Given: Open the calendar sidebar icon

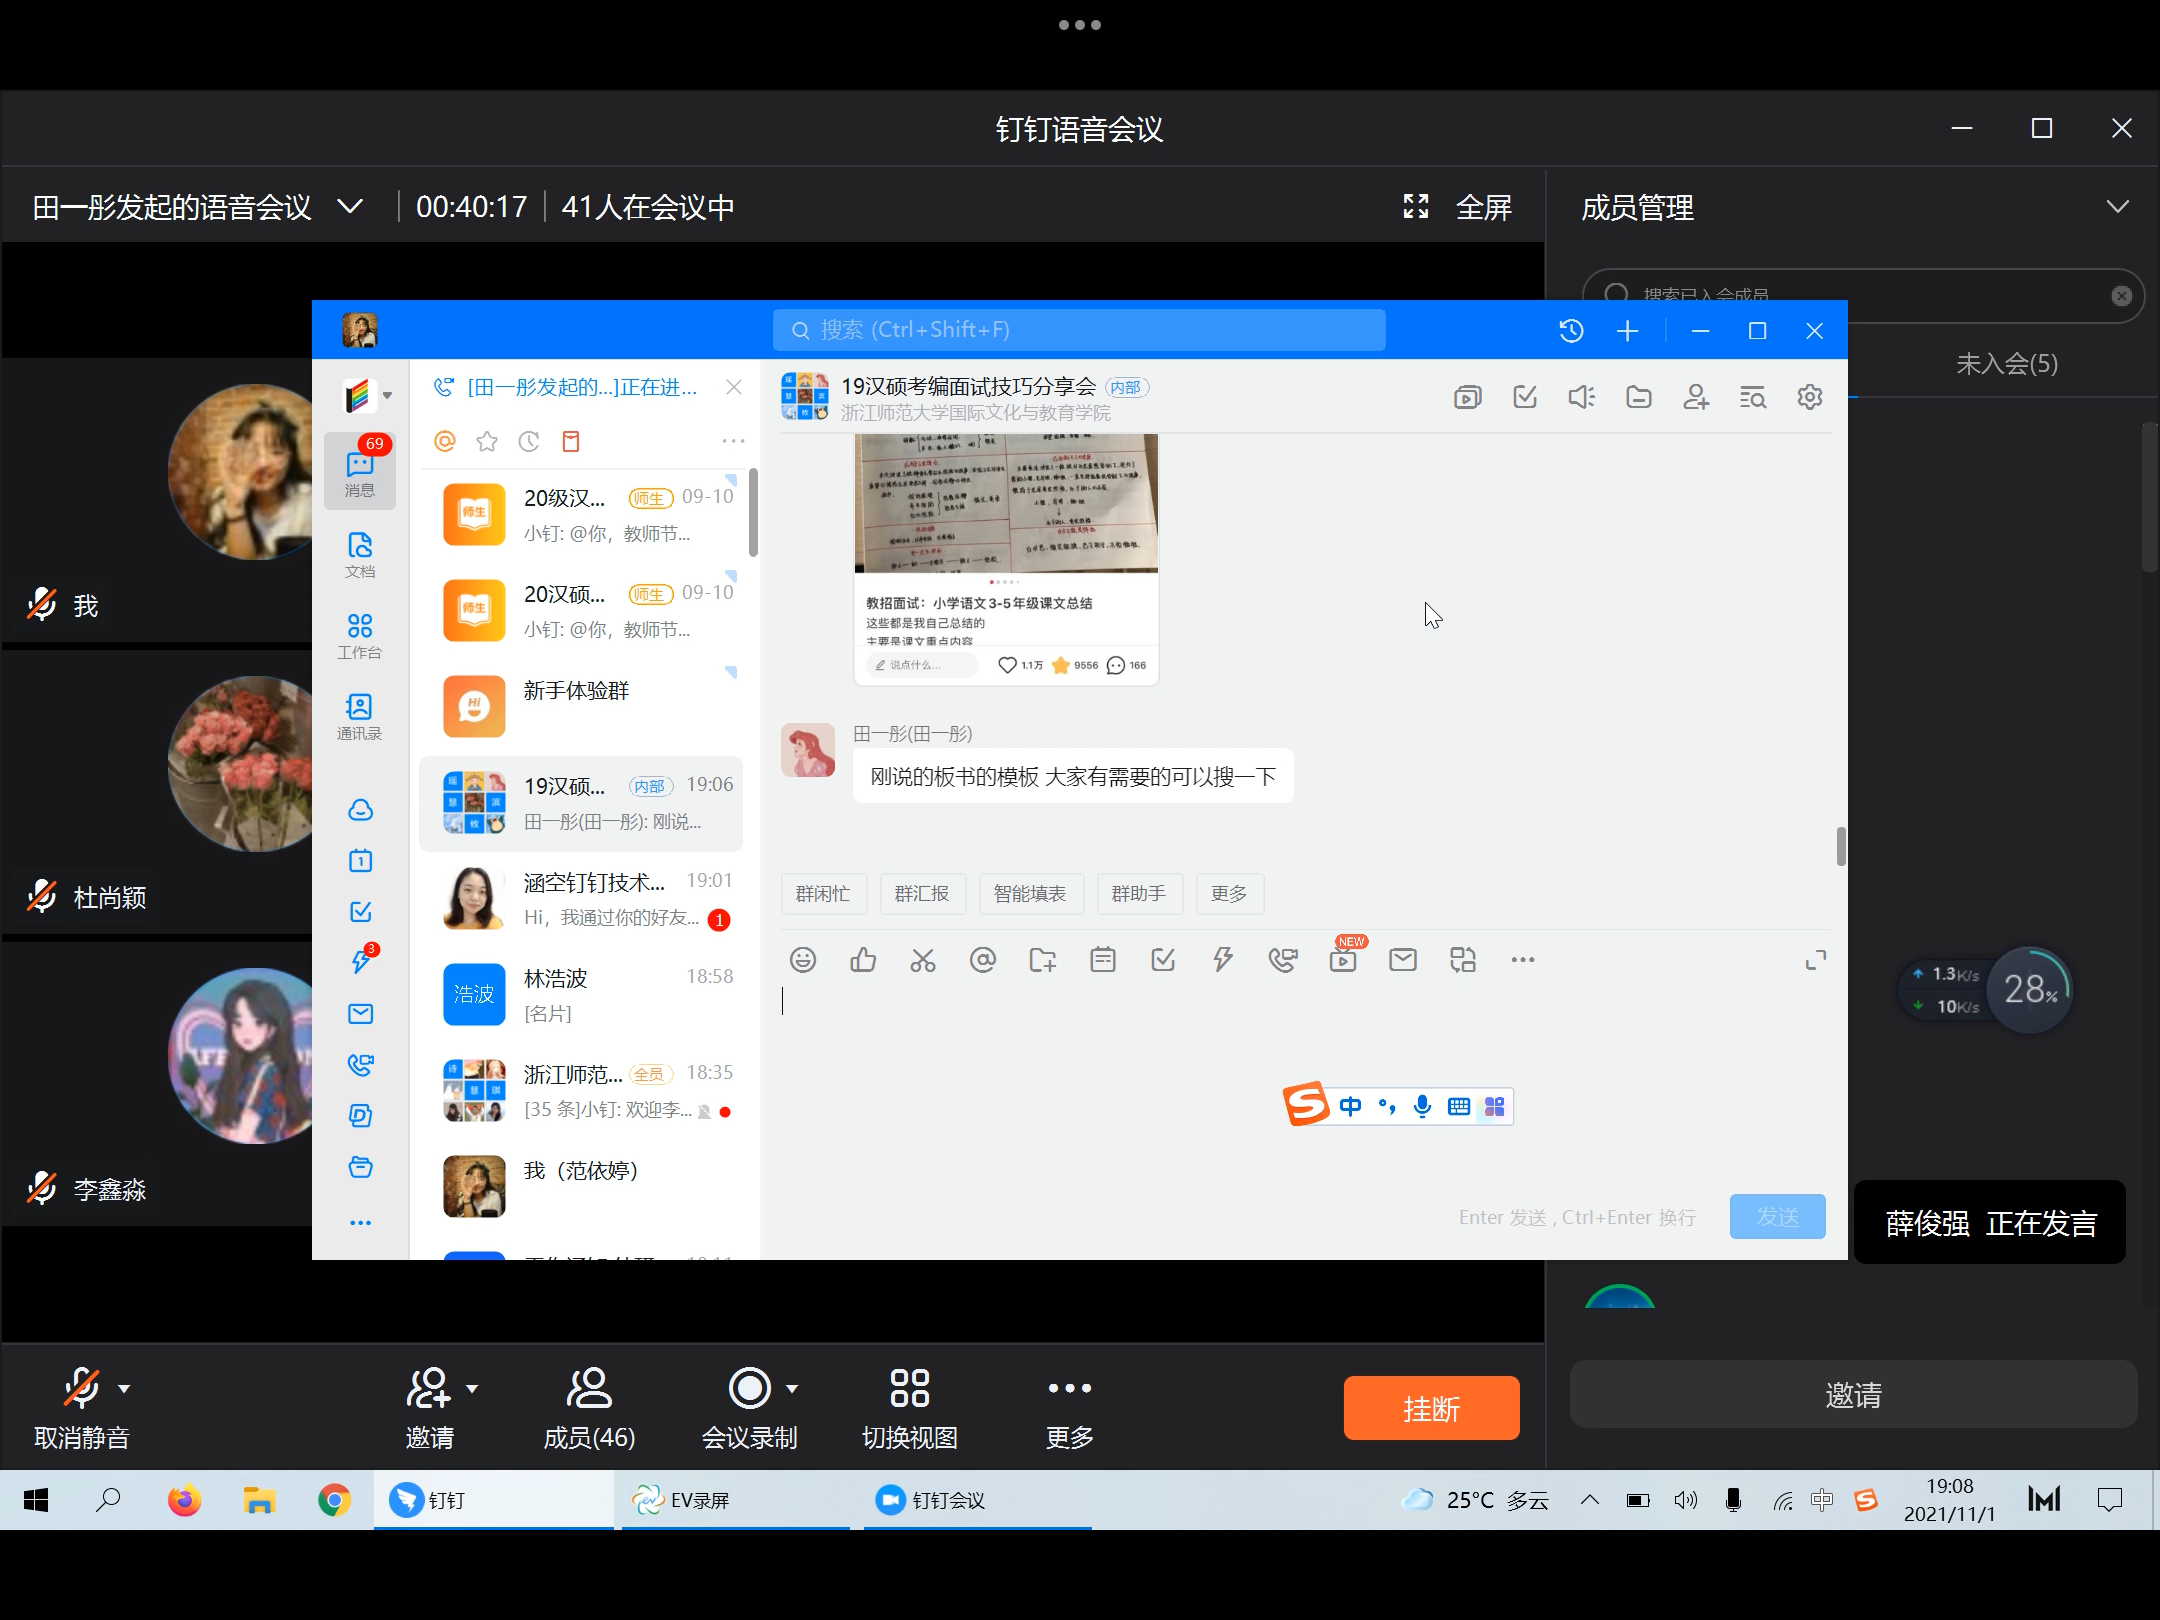Looking at the screenshot, I should pyautogui.click(x=360, y=861).
